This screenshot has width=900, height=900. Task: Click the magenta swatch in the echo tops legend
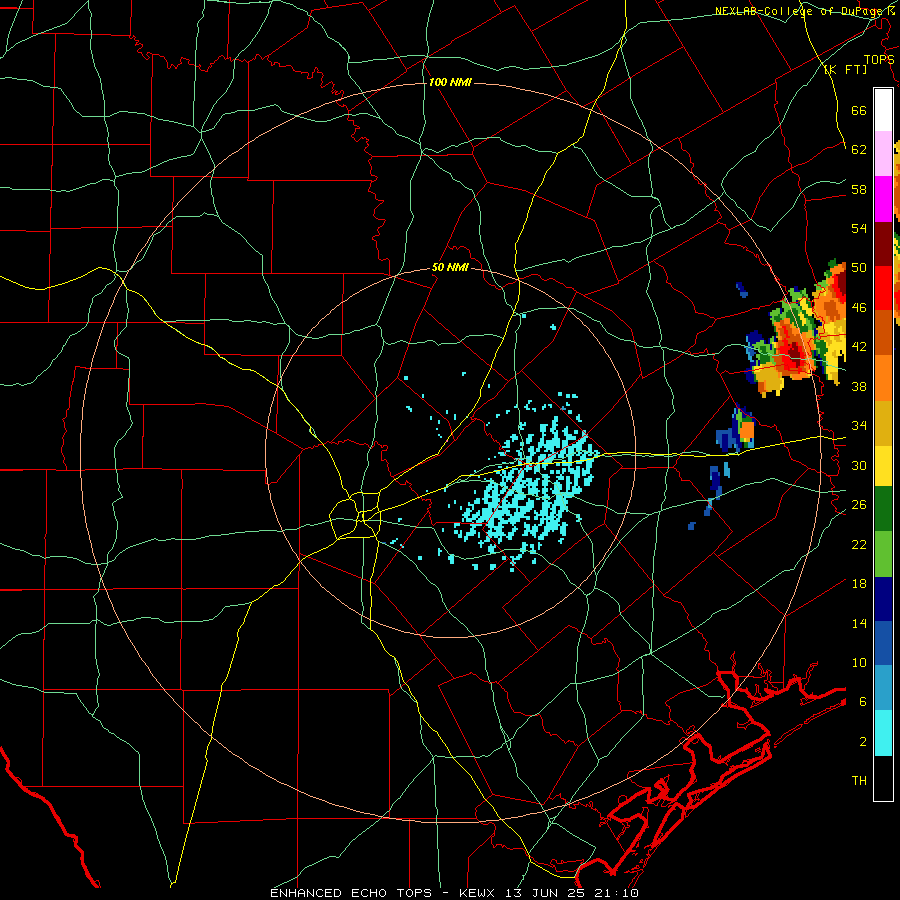(x=883, y=198)
